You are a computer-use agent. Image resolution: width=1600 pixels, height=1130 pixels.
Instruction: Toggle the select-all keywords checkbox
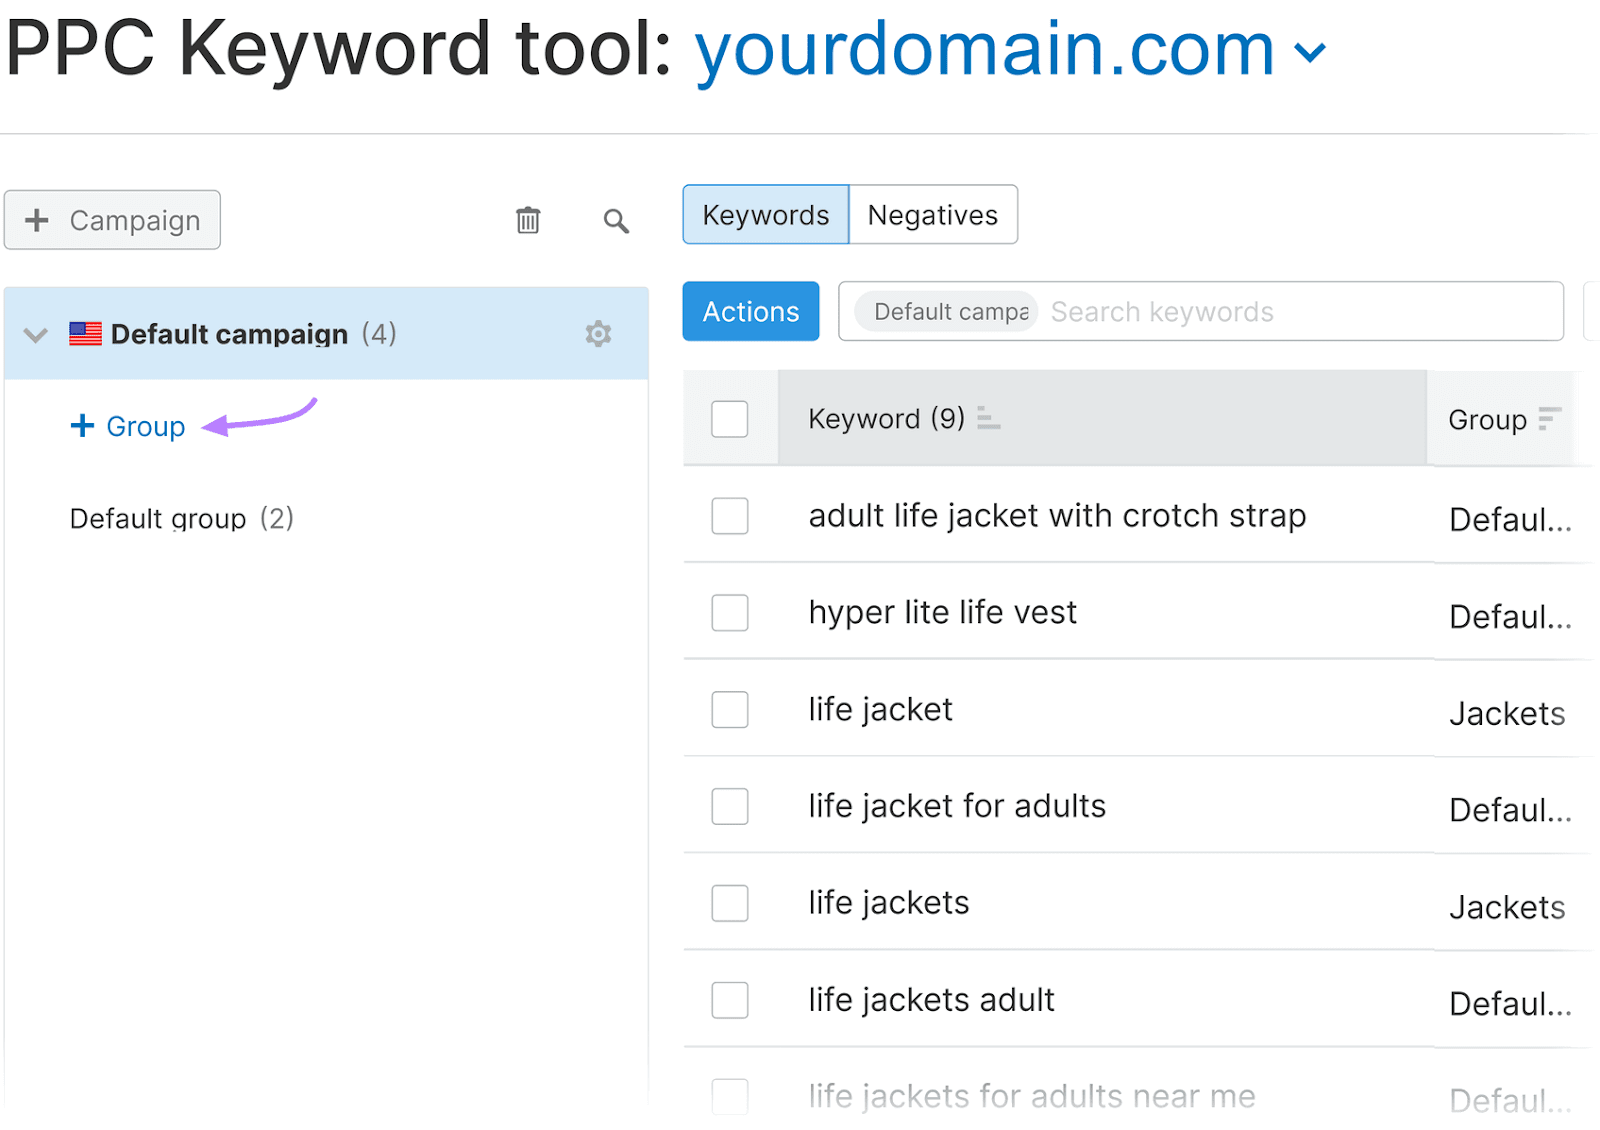coord(730,419)
